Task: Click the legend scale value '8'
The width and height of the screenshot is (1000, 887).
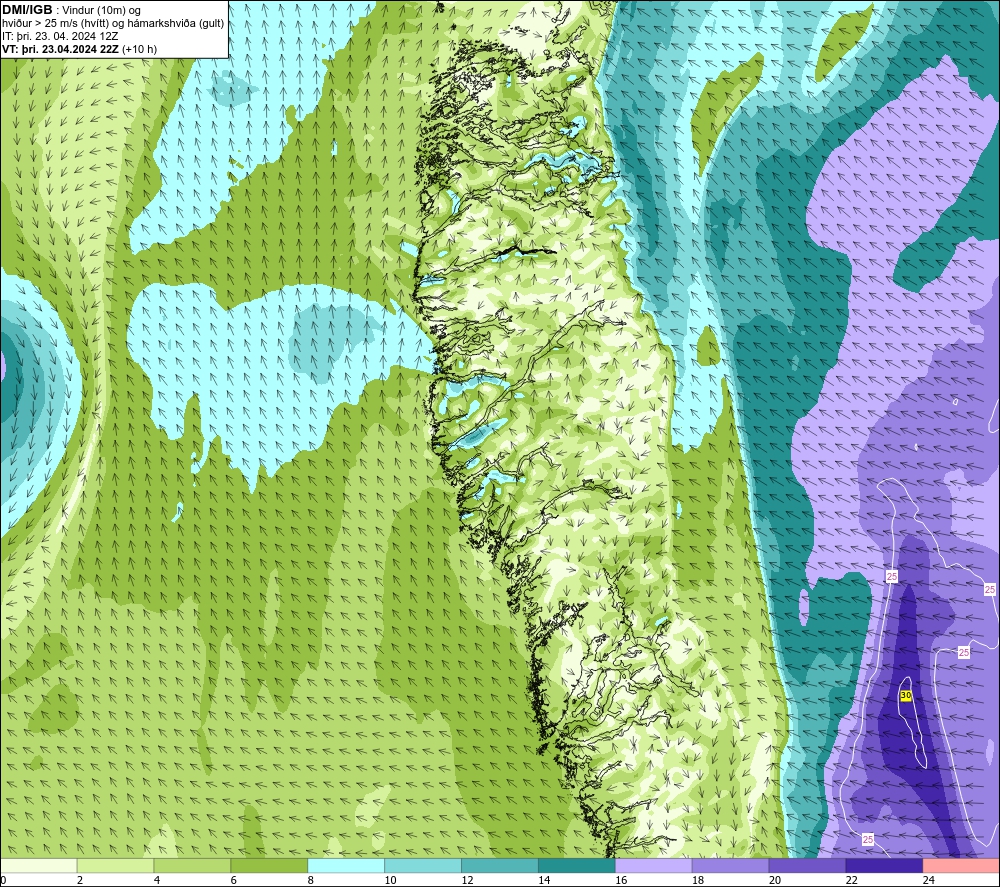Action: [x=311, y=880]
